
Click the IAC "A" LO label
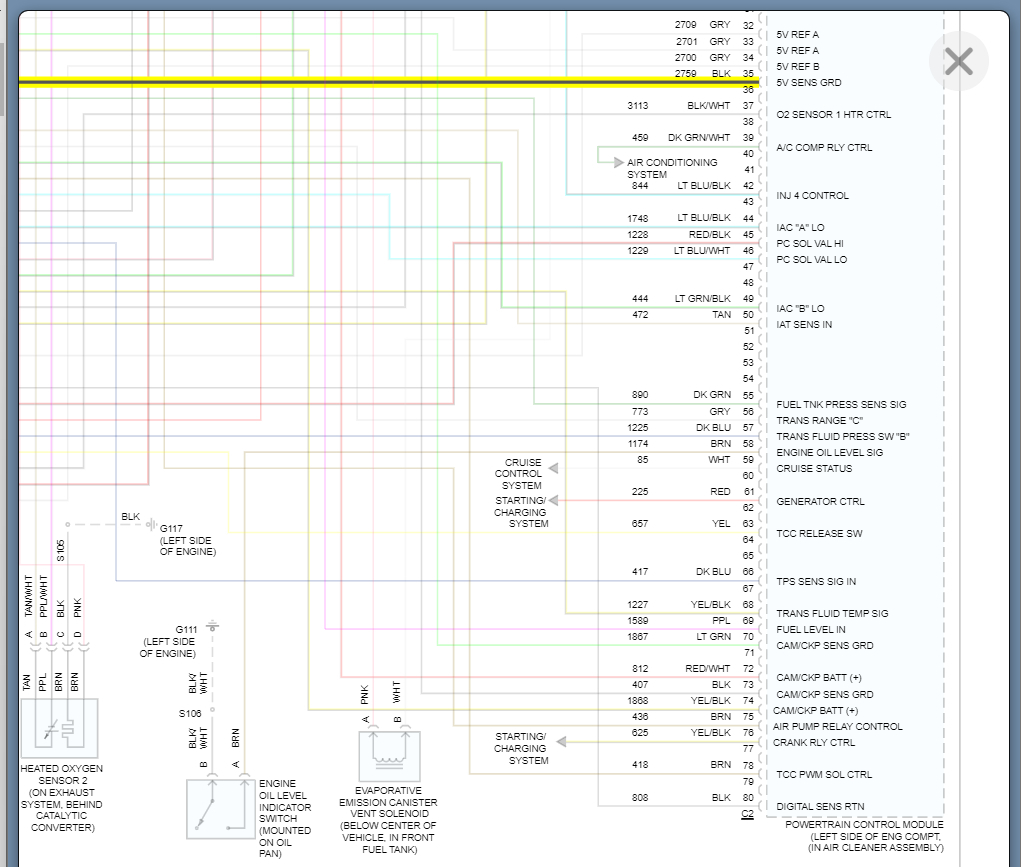(800, 227)
